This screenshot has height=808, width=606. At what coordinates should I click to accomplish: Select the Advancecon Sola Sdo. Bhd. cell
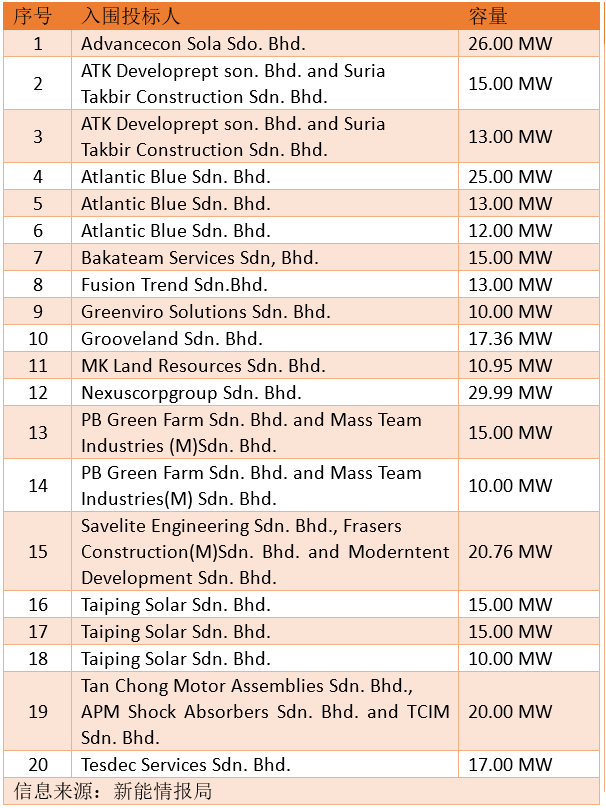point(193,44)
